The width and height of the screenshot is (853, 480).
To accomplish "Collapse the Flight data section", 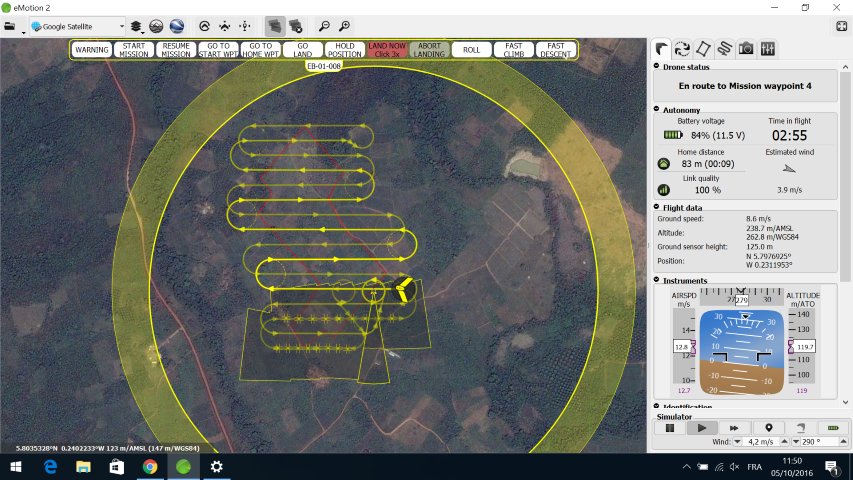I will coord(657,207).
